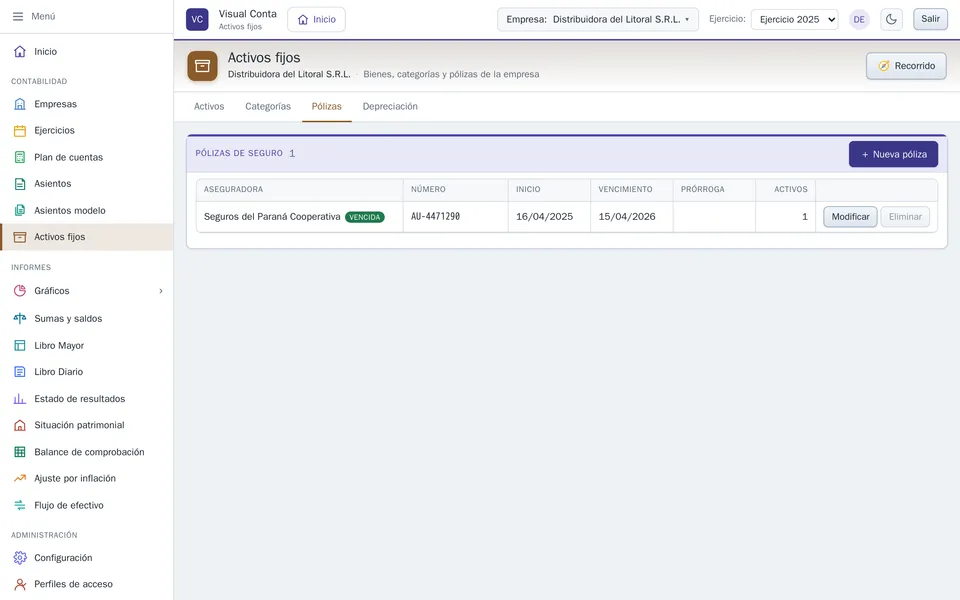Open the Ejercicio 2025 dropdown
Image resolution: width=960 pixels, height=600 pixels.
point(794,19)
